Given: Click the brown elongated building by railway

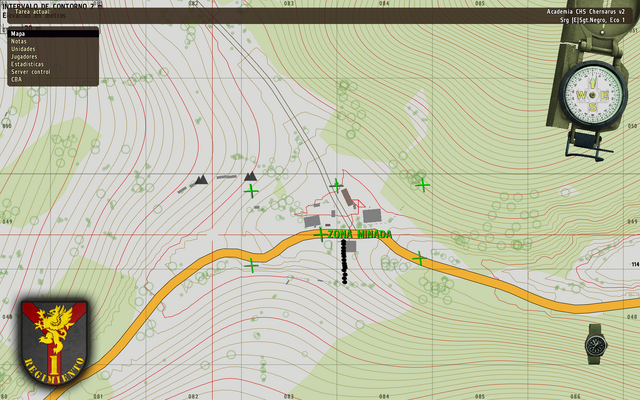Looking at the screenshot, I should pos(347,197).
